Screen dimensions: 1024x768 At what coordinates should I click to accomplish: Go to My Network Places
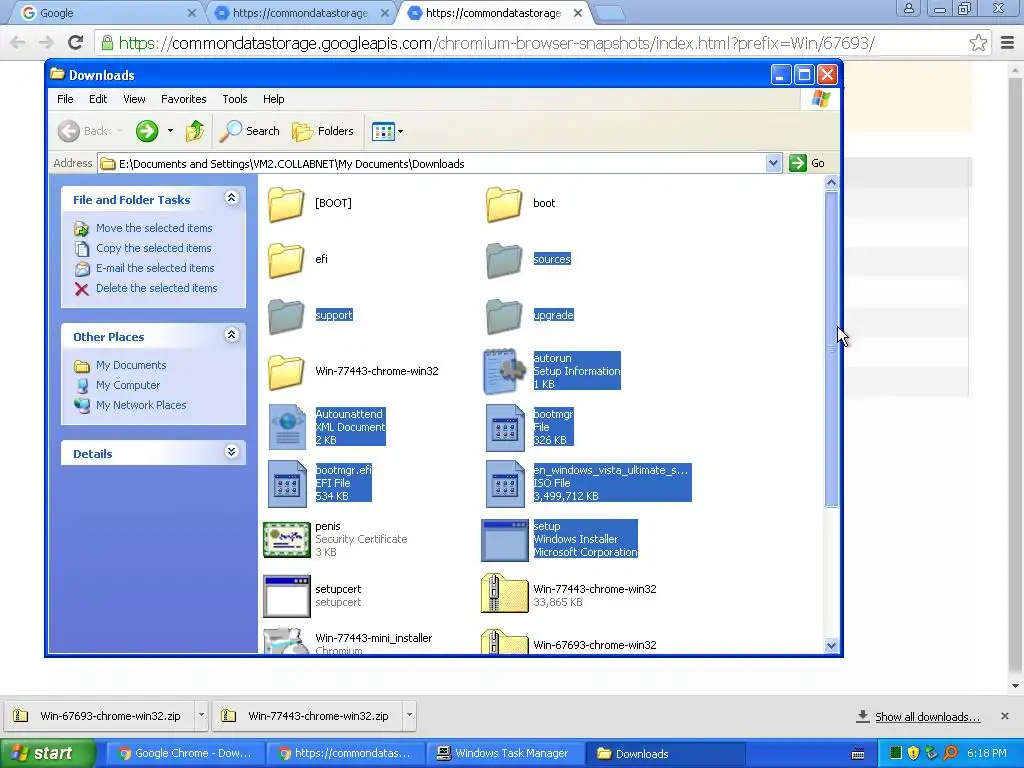tap(141, 406)
